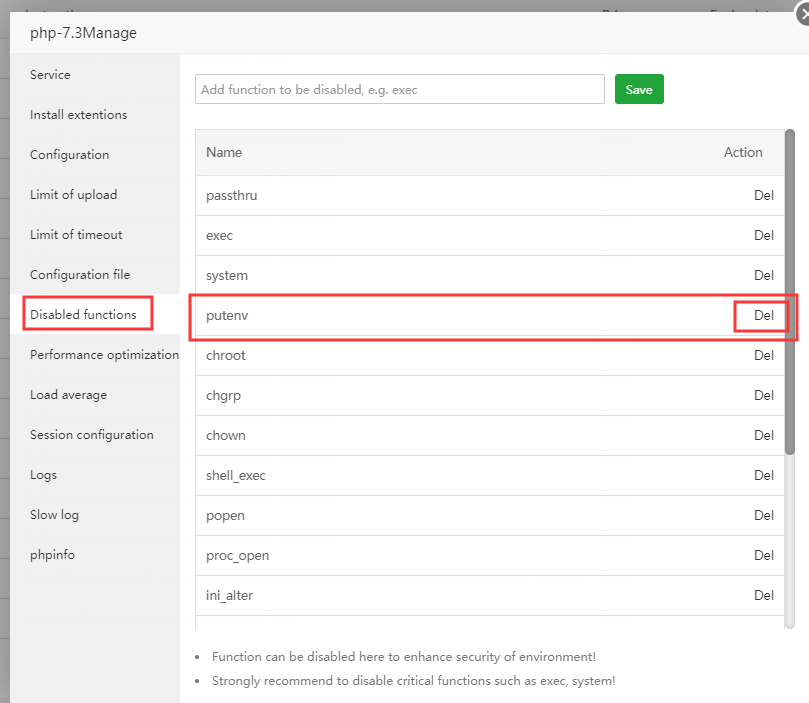Delete the shell_exec disabled function
Screen dimensions: 809x703
pos(763,475)
